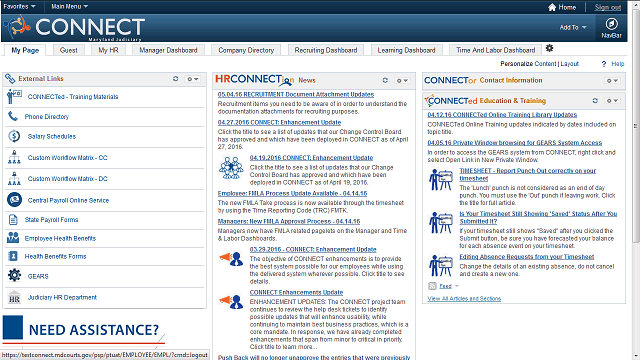Open the Main Menu dropdown
The height and width of the screenshot is (360, 640).
[x=69, y=7]
